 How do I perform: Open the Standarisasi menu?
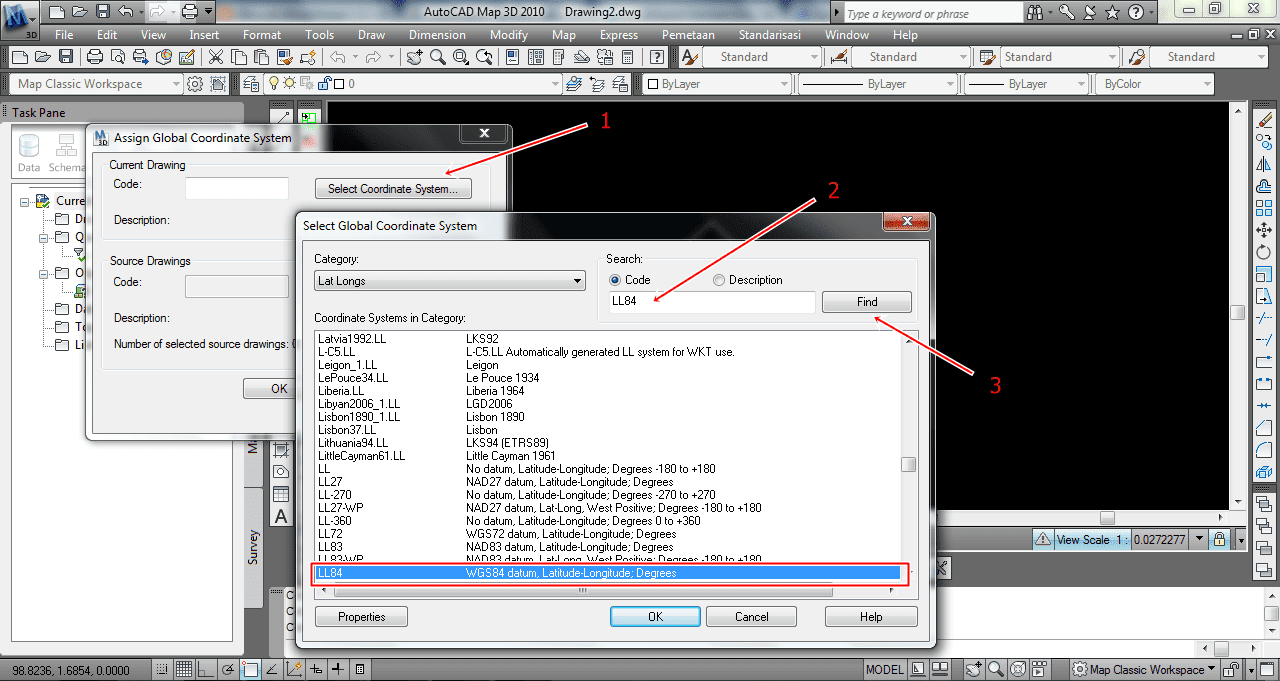(x=770, y=35)
